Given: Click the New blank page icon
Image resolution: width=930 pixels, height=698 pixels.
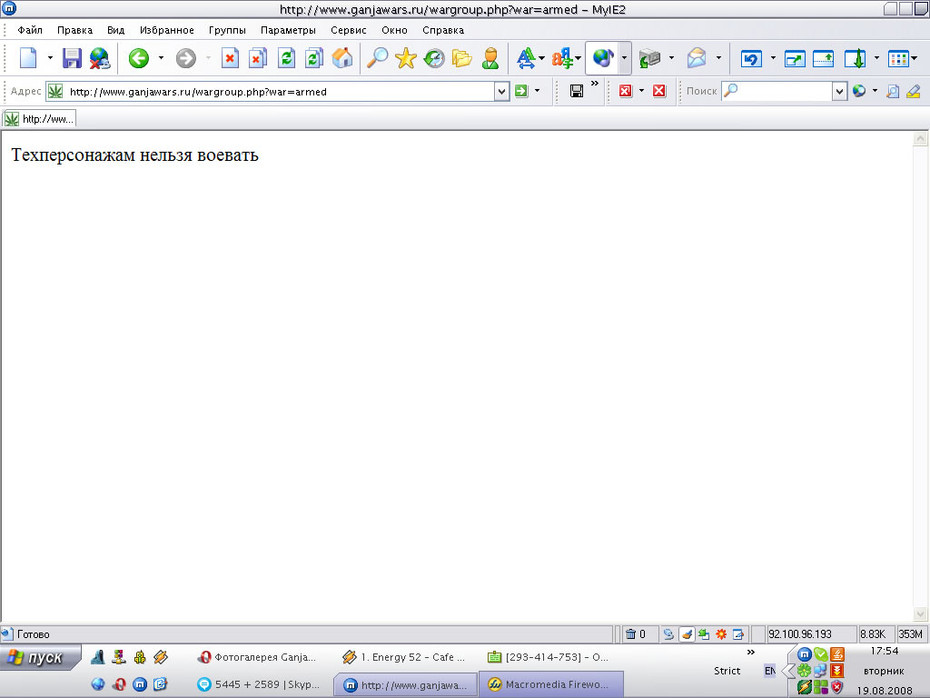Looking at the screenshot, I should point(28,58).
